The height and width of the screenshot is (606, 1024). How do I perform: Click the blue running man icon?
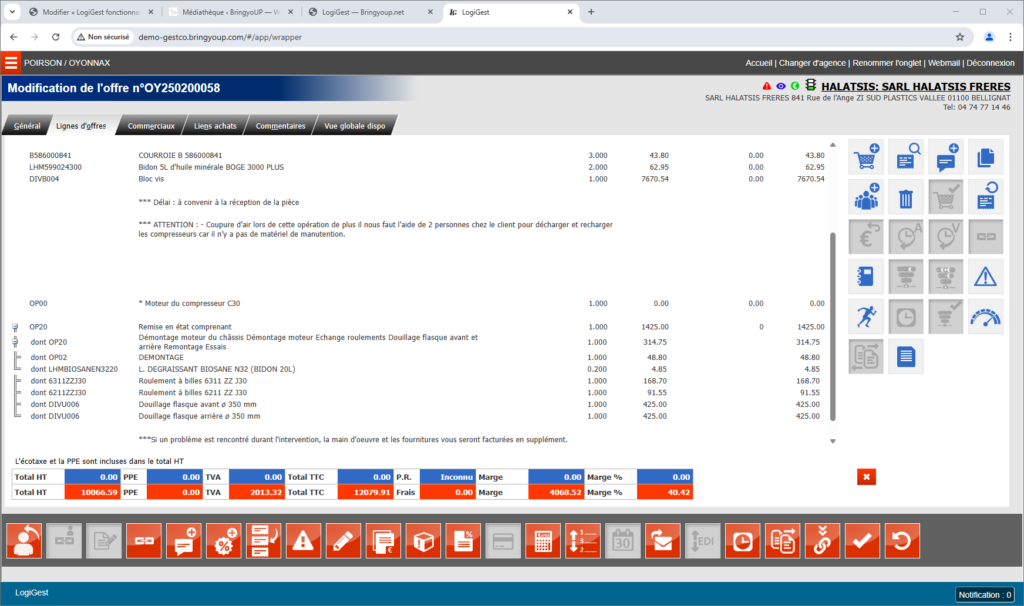click(x=866, y=316)
